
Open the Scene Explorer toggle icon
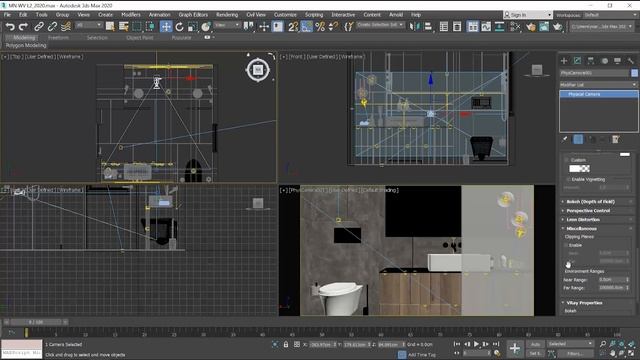444,27
